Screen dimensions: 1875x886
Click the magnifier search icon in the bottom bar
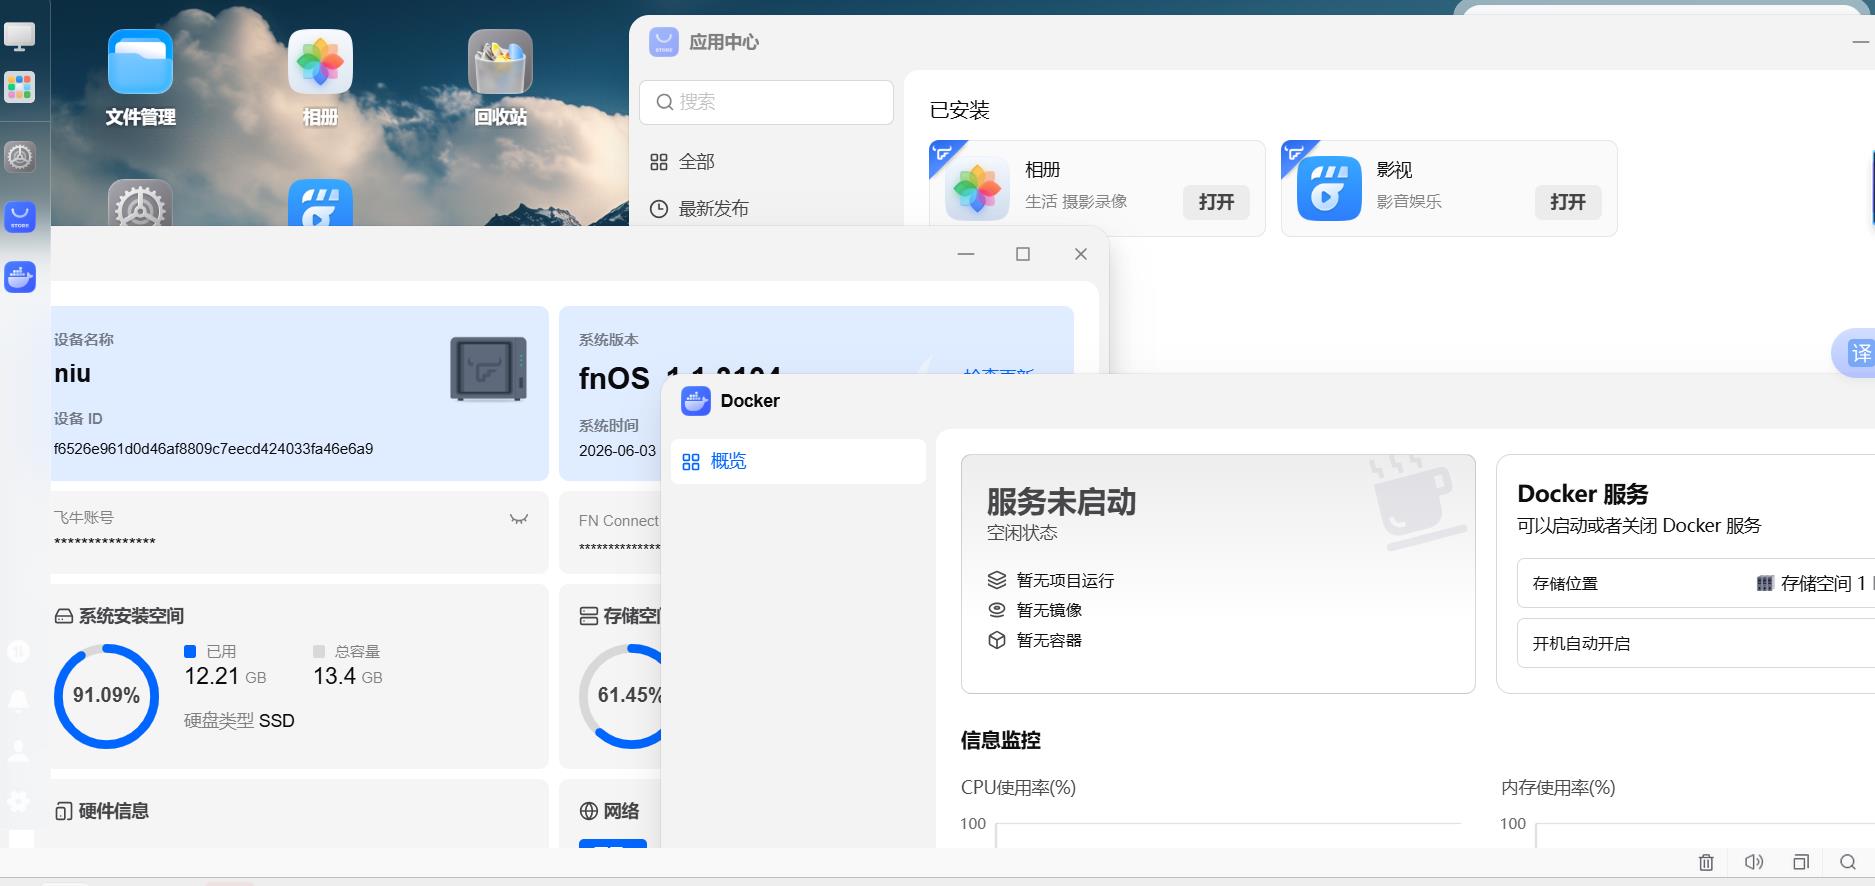point(1848,862)
